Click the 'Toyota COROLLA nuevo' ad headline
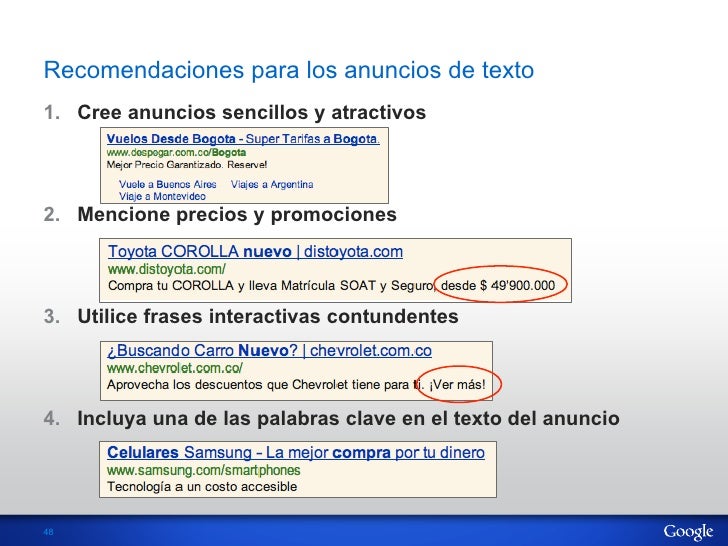 [255, 252]
